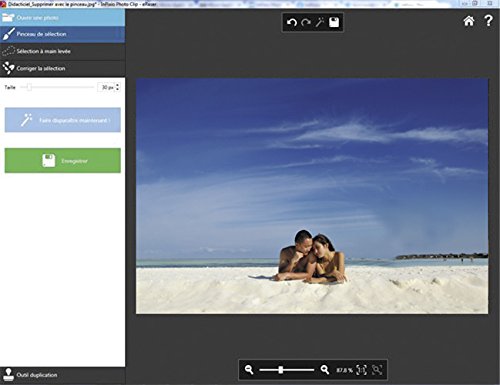Image resolution: width=500 pixels, height=385 pixels.
Task: Select the Pinceau de sélection tool
Action: coord(63,34)
